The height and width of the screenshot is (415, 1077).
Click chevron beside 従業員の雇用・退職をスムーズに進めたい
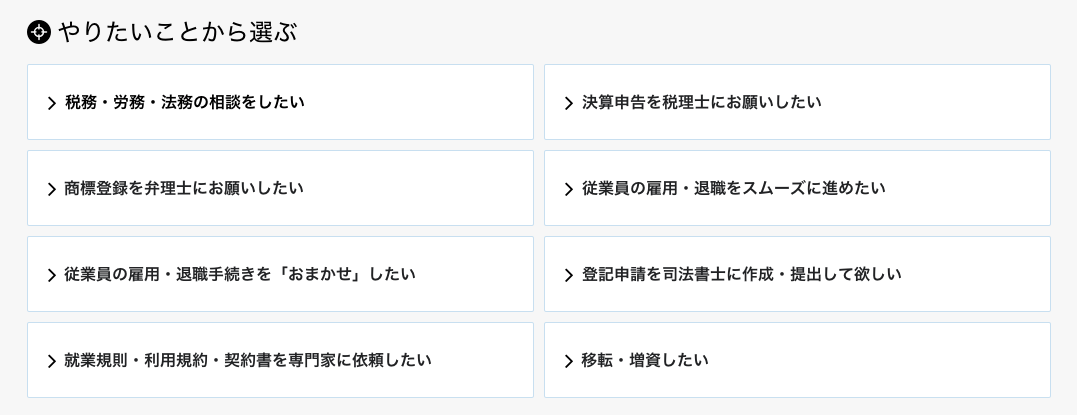(569, 189)
